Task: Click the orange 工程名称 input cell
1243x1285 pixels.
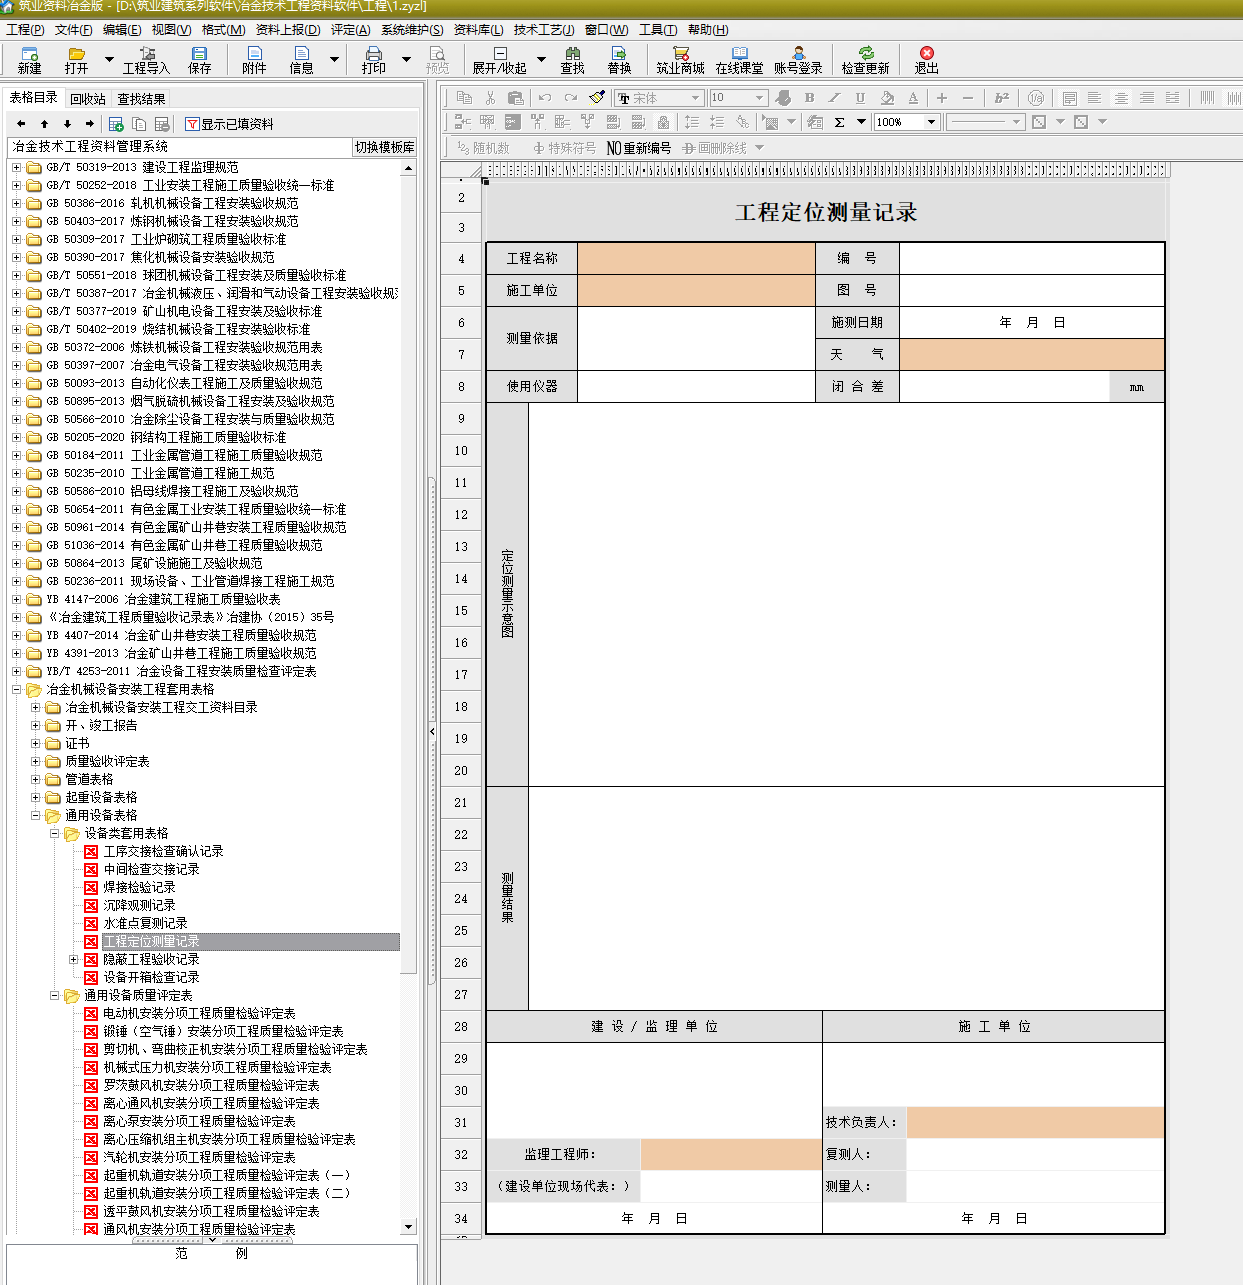Action: 697,258
